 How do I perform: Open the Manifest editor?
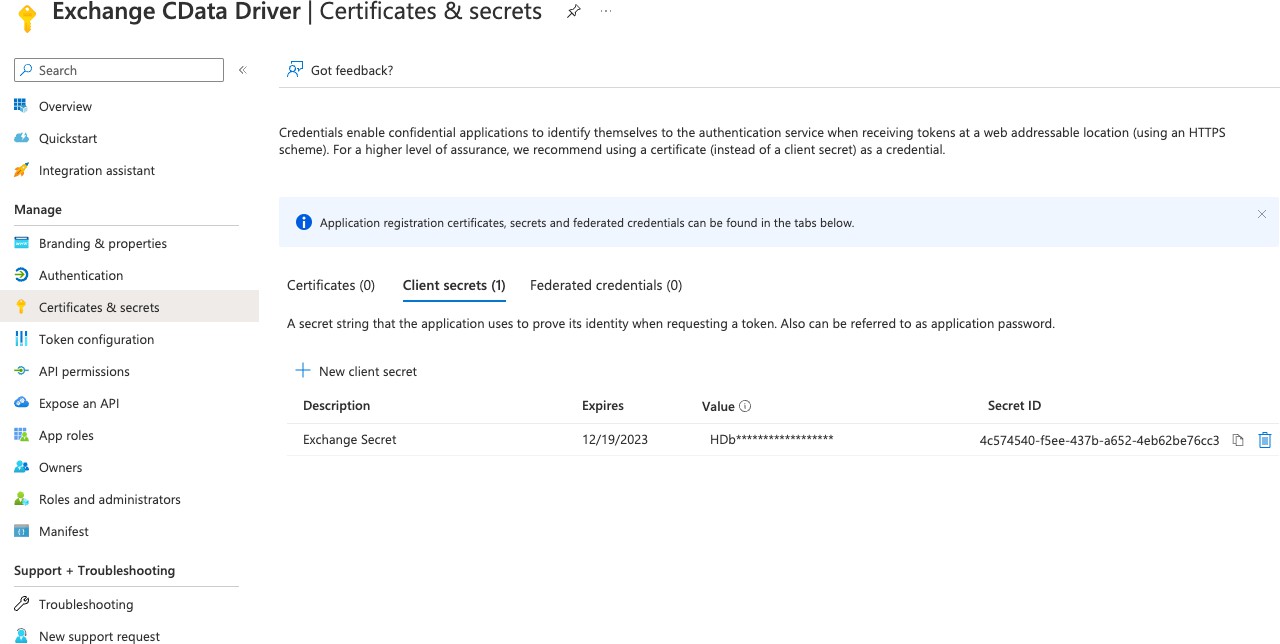tap(64, 531)
